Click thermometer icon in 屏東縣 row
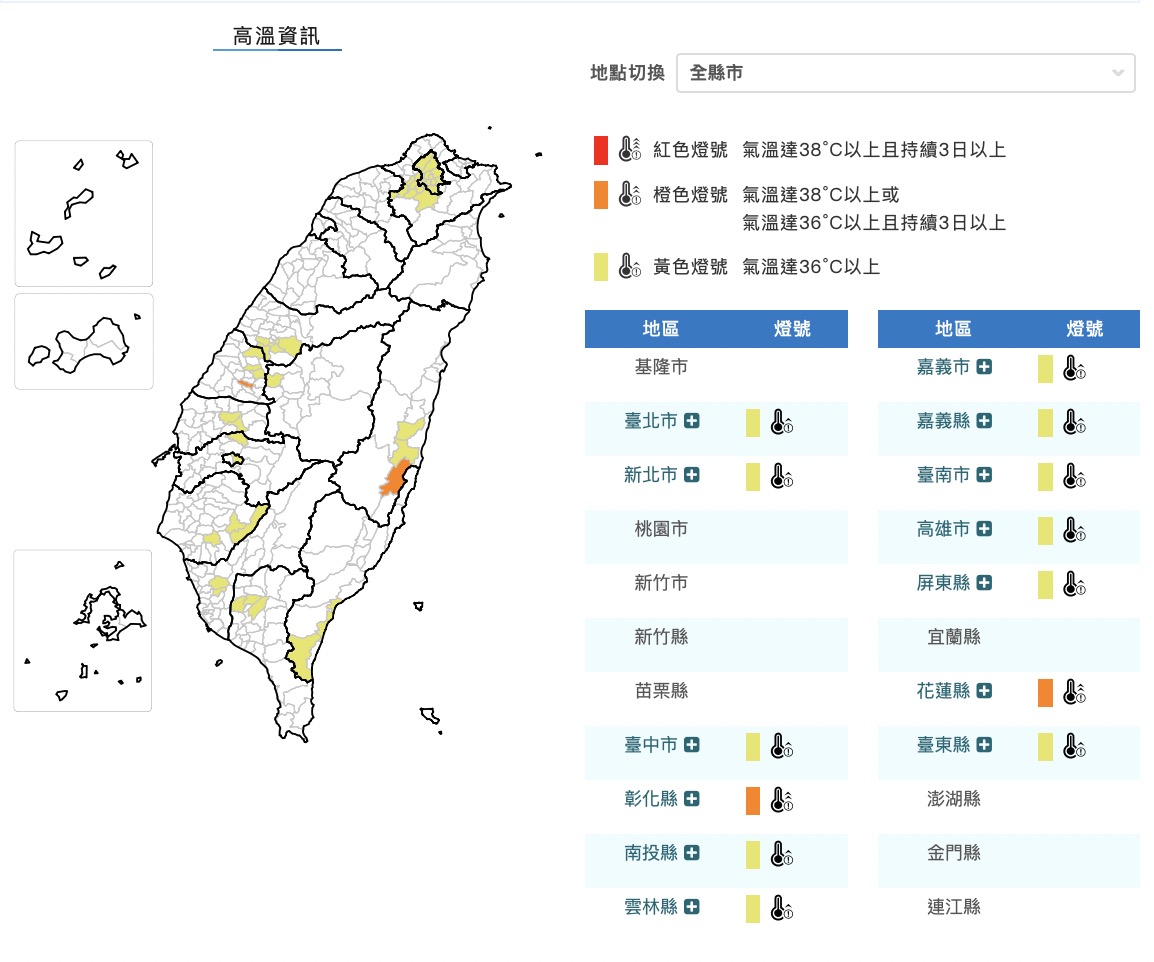Viewport: 1154px width, 962px height. click(1074, 584)
